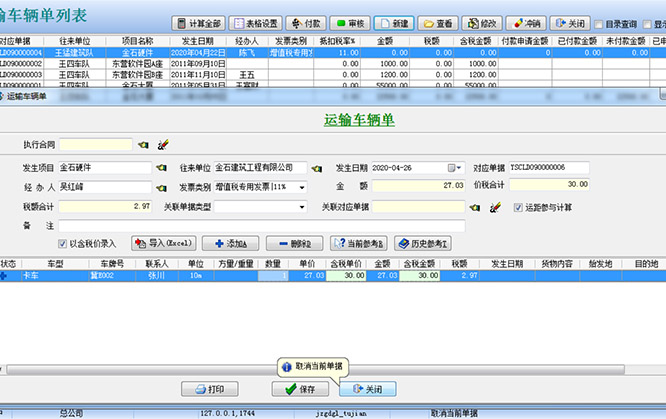Viewport: 666px width, 419px height.
Task: Click the 修改 edit toolbar button
Action: point(483,23)
